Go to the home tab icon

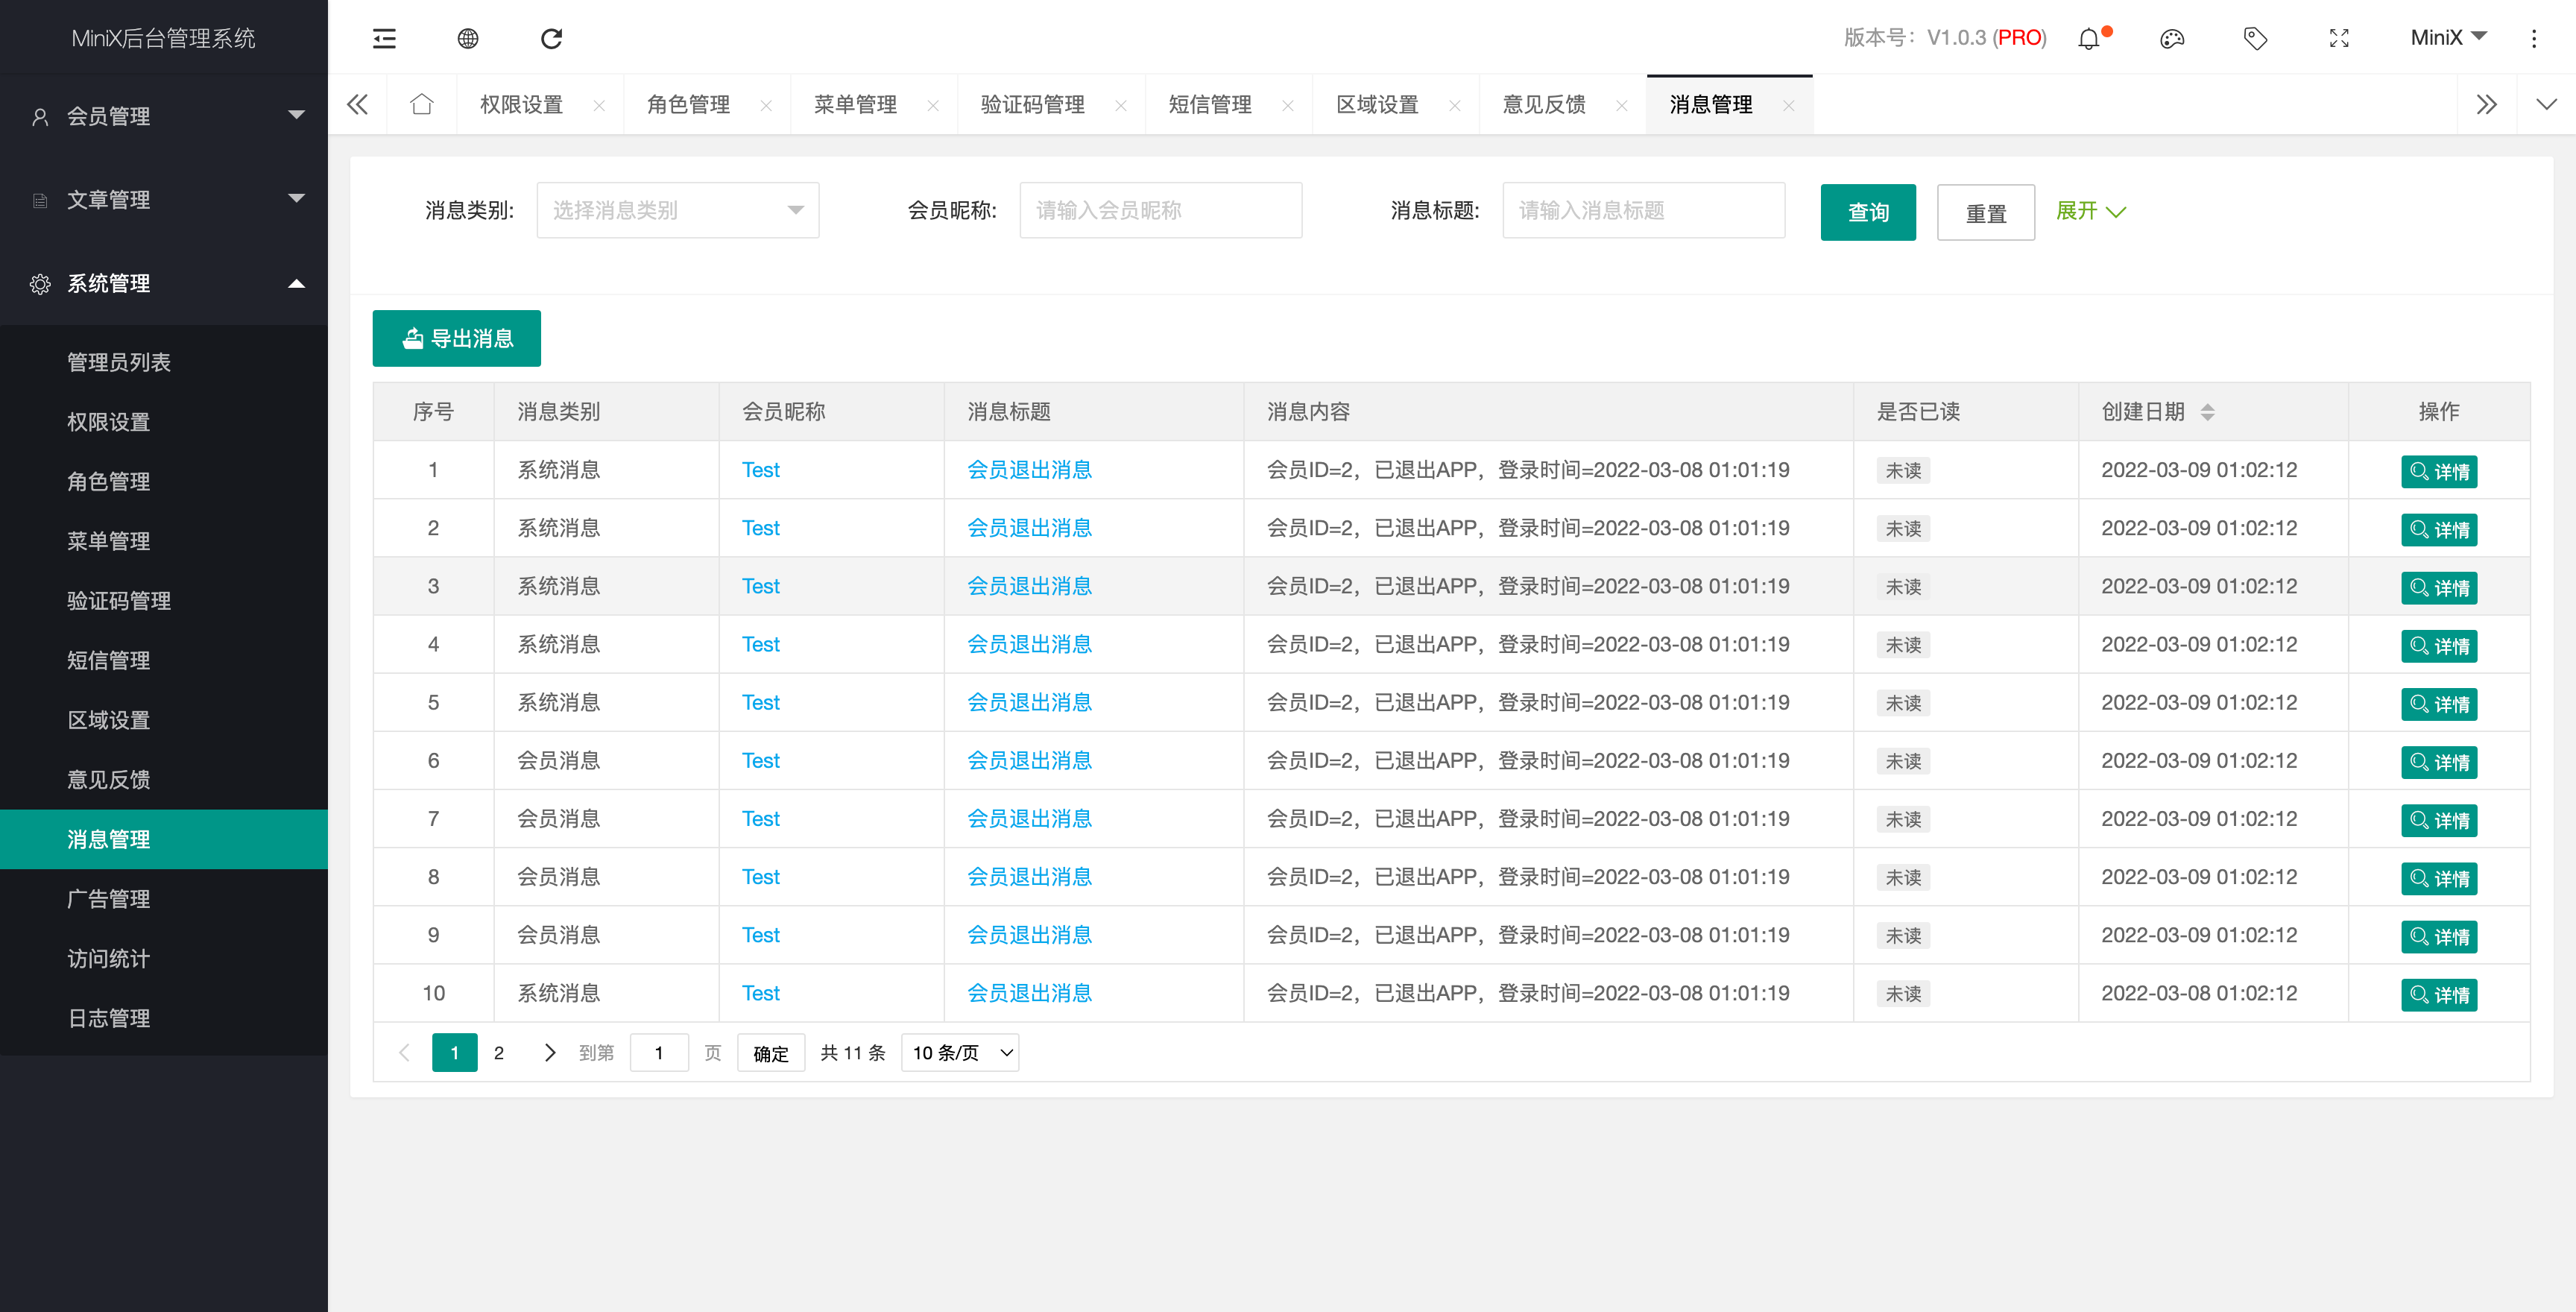(422, 104)
